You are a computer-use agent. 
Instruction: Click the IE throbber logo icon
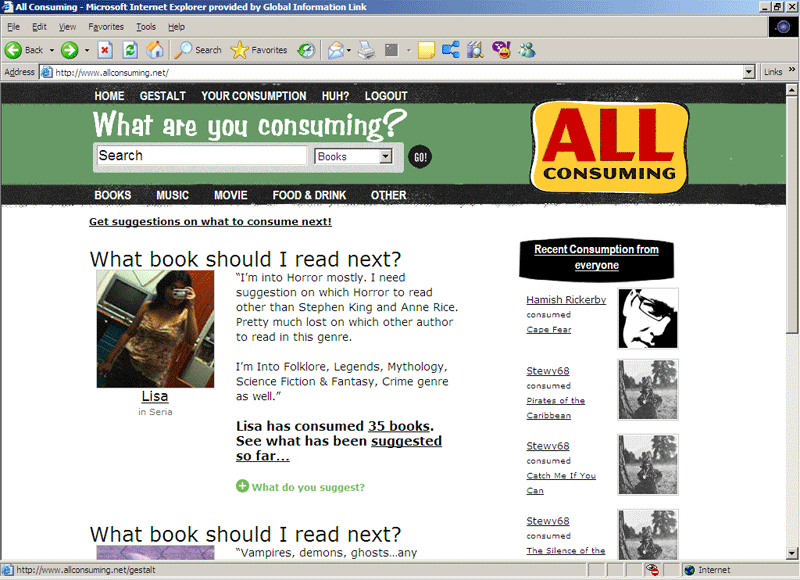[783, 27]
